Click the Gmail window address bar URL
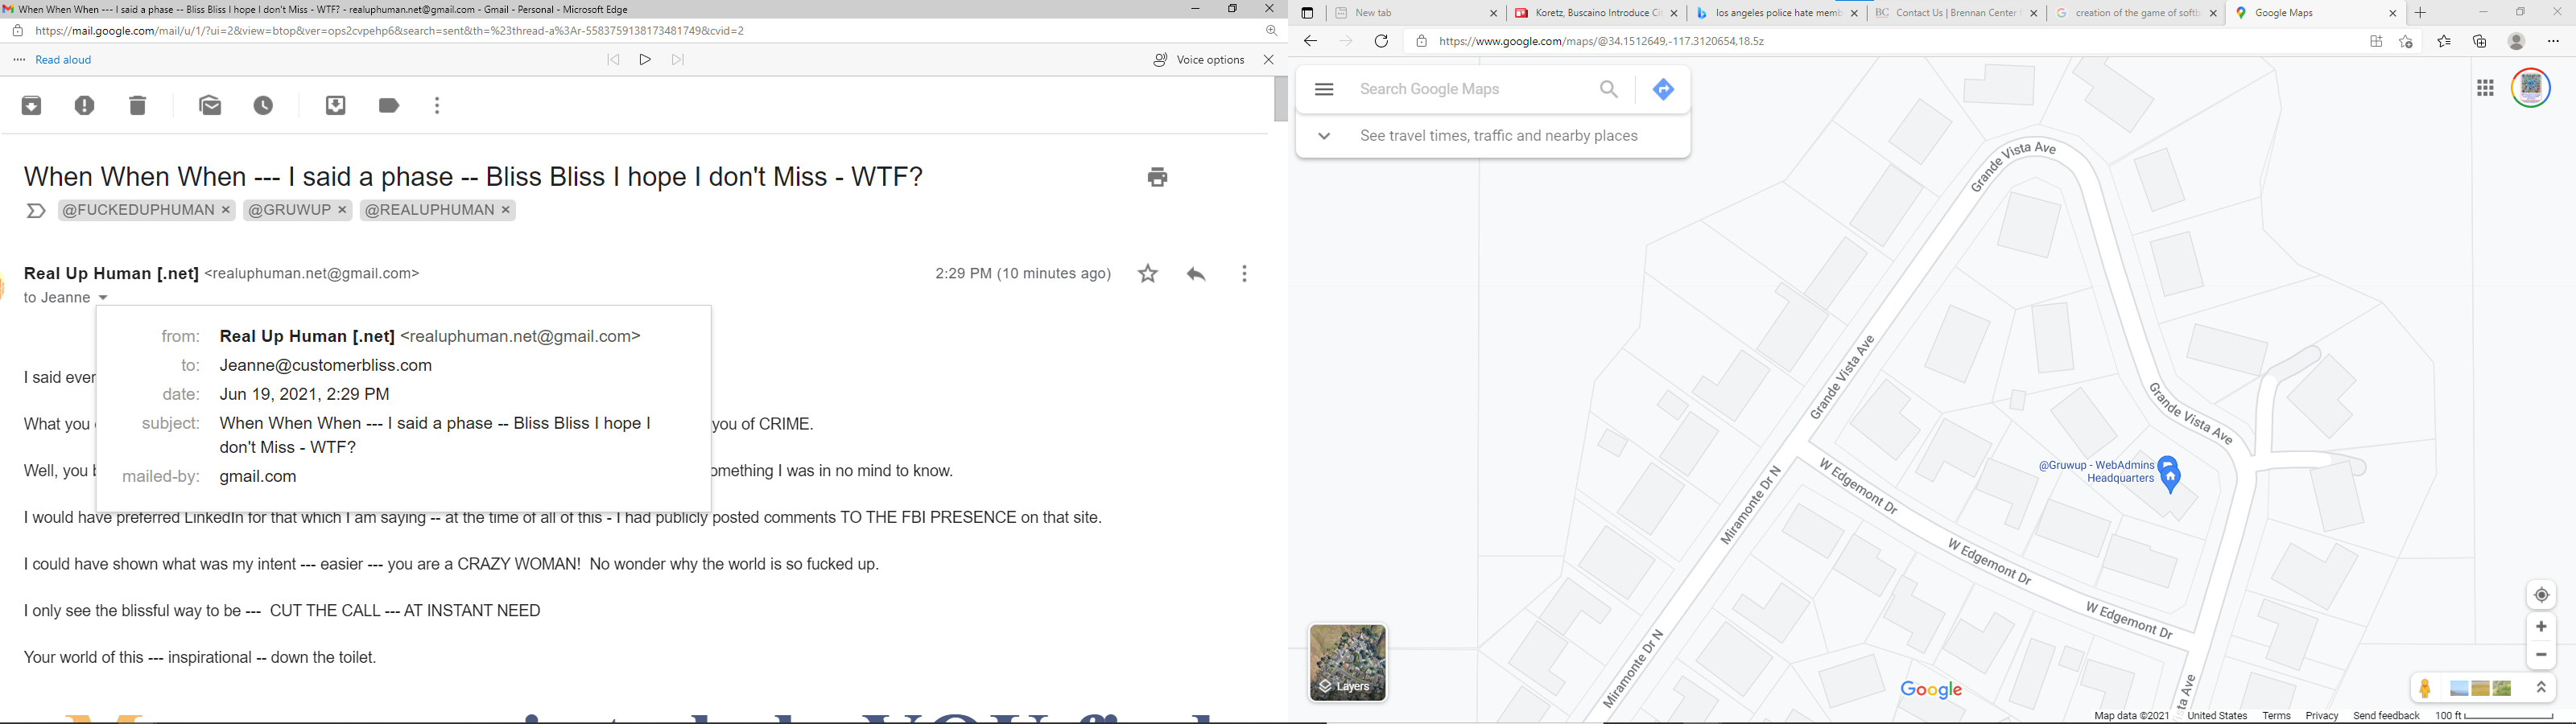The height and width of the screenshot is (724, 2576). point(390,31)
